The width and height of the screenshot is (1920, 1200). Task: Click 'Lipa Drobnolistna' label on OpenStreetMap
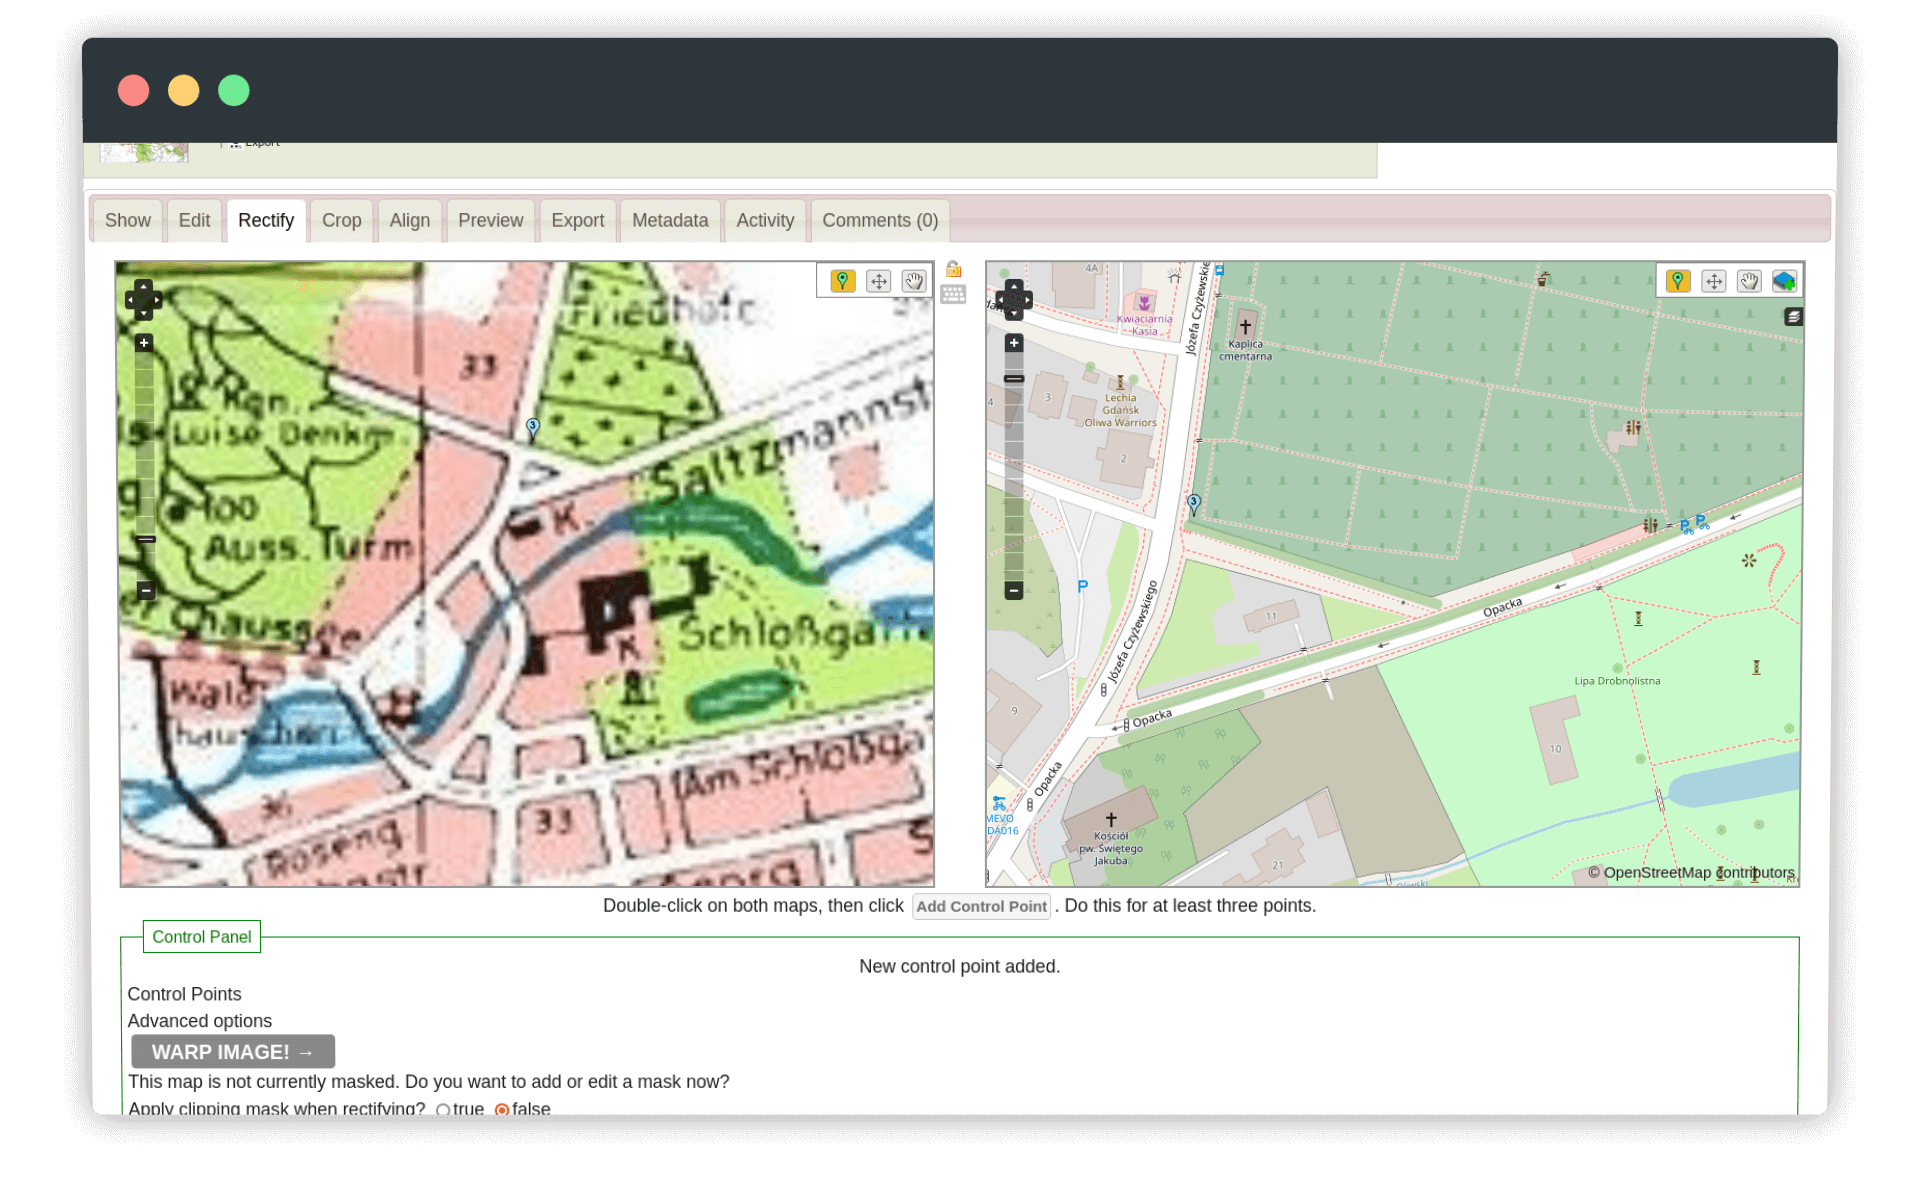click(1617, 681)
